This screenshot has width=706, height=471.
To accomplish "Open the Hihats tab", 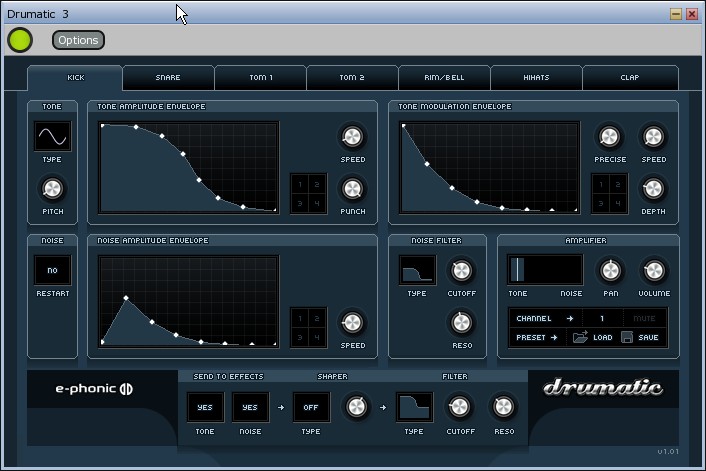I will point(536,77).
